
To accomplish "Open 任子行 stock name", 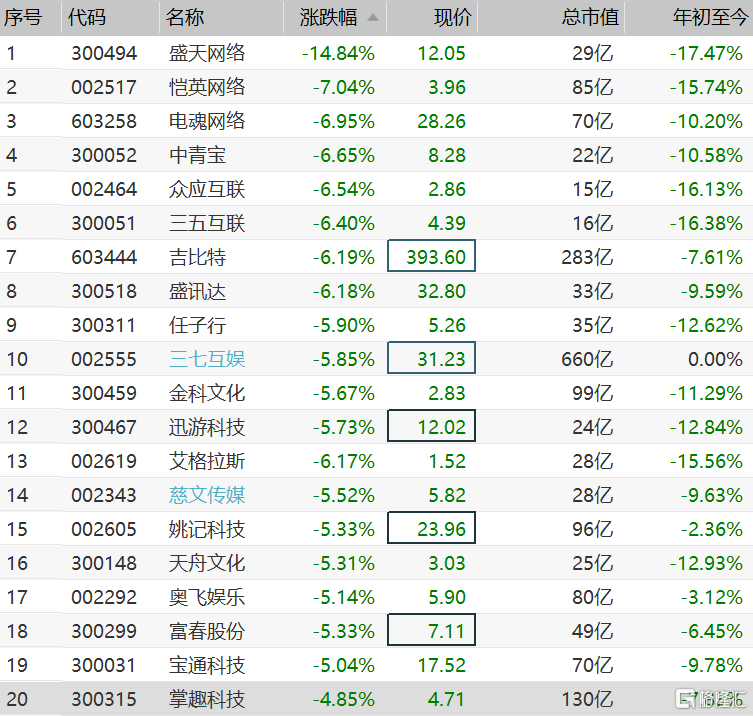I will tap(197, 325).
